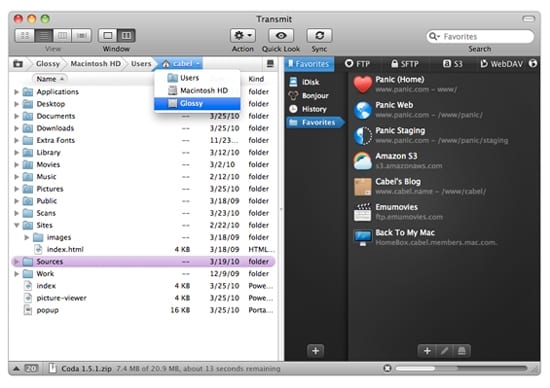Screen dimensions: 550x388
Task: Open search magnifier options dropdown
Action: point(435,36)
